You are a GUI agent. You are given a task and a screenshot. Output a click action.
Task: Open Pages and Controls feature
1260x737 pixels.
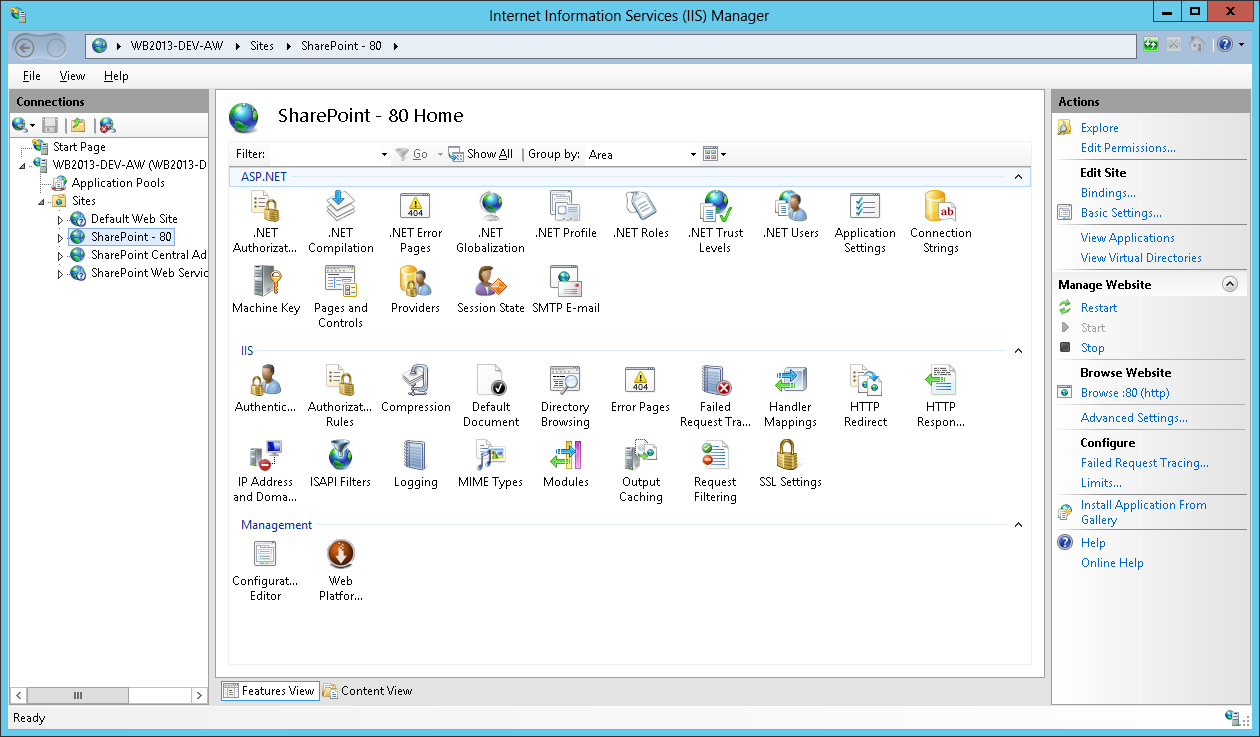tap(340, 297)
